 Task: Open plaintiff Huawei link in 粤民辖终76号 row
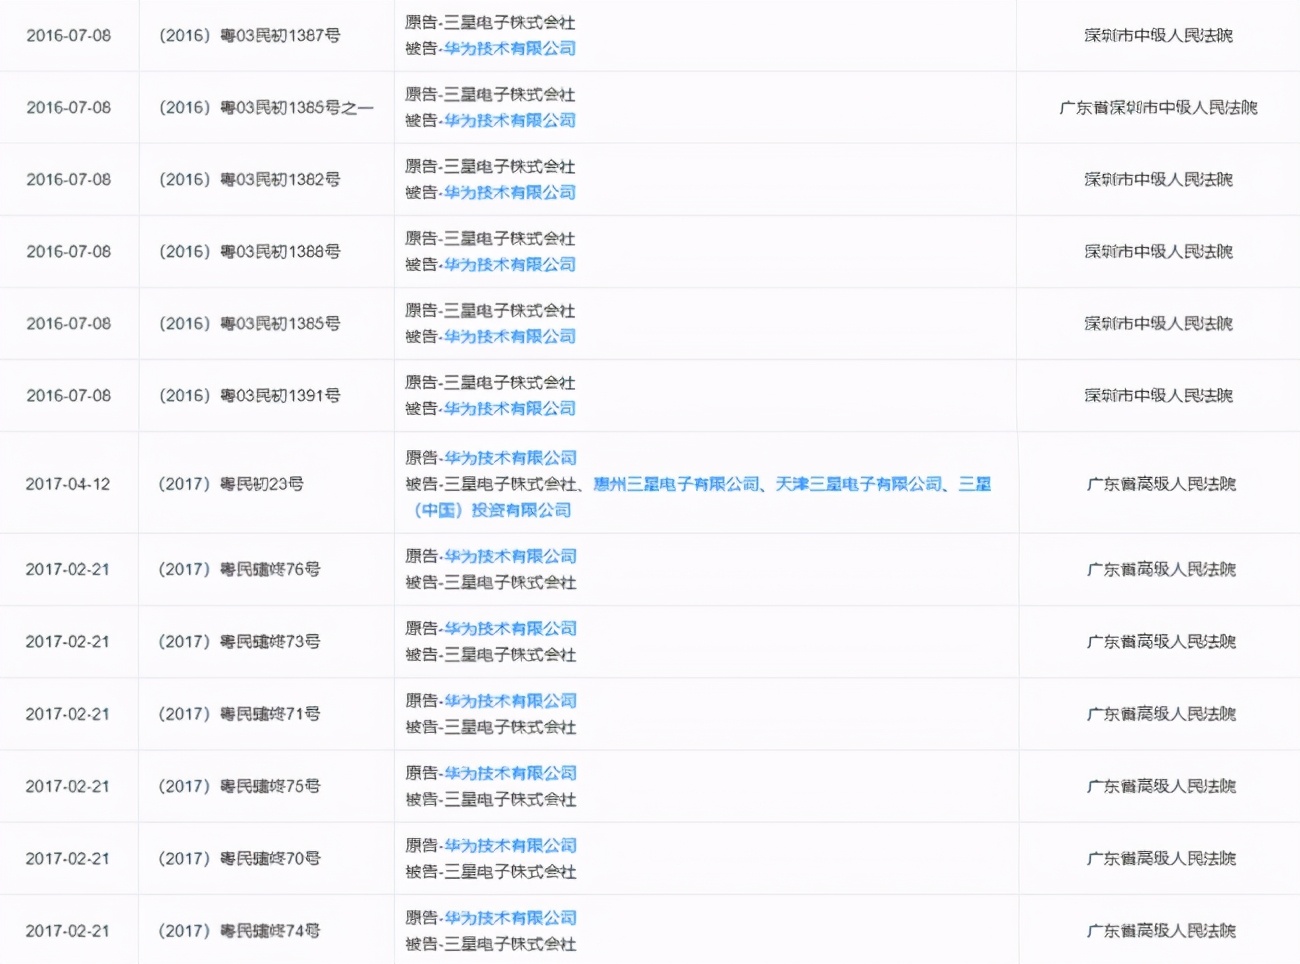click(510, 556)
